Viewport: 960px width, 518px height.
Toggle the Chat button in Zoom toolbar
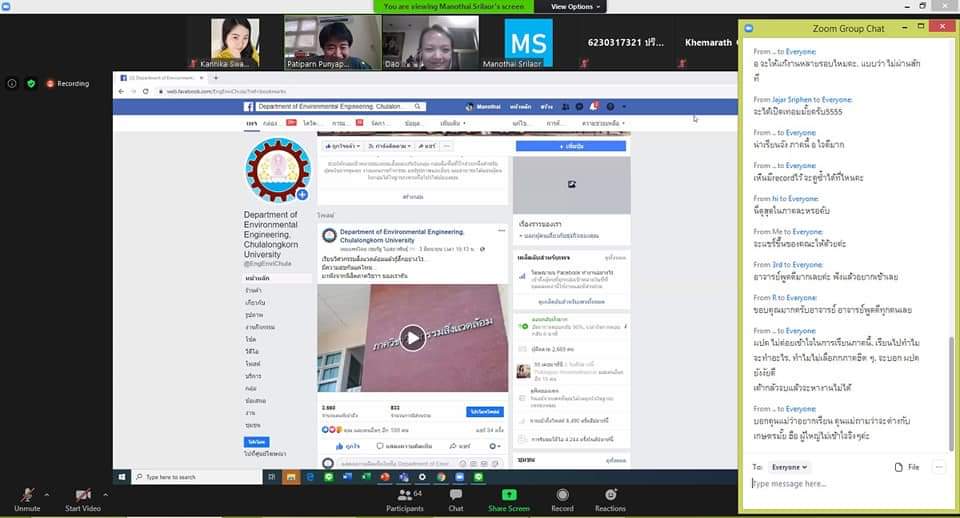pyautogui.click(x=456, y=500)
